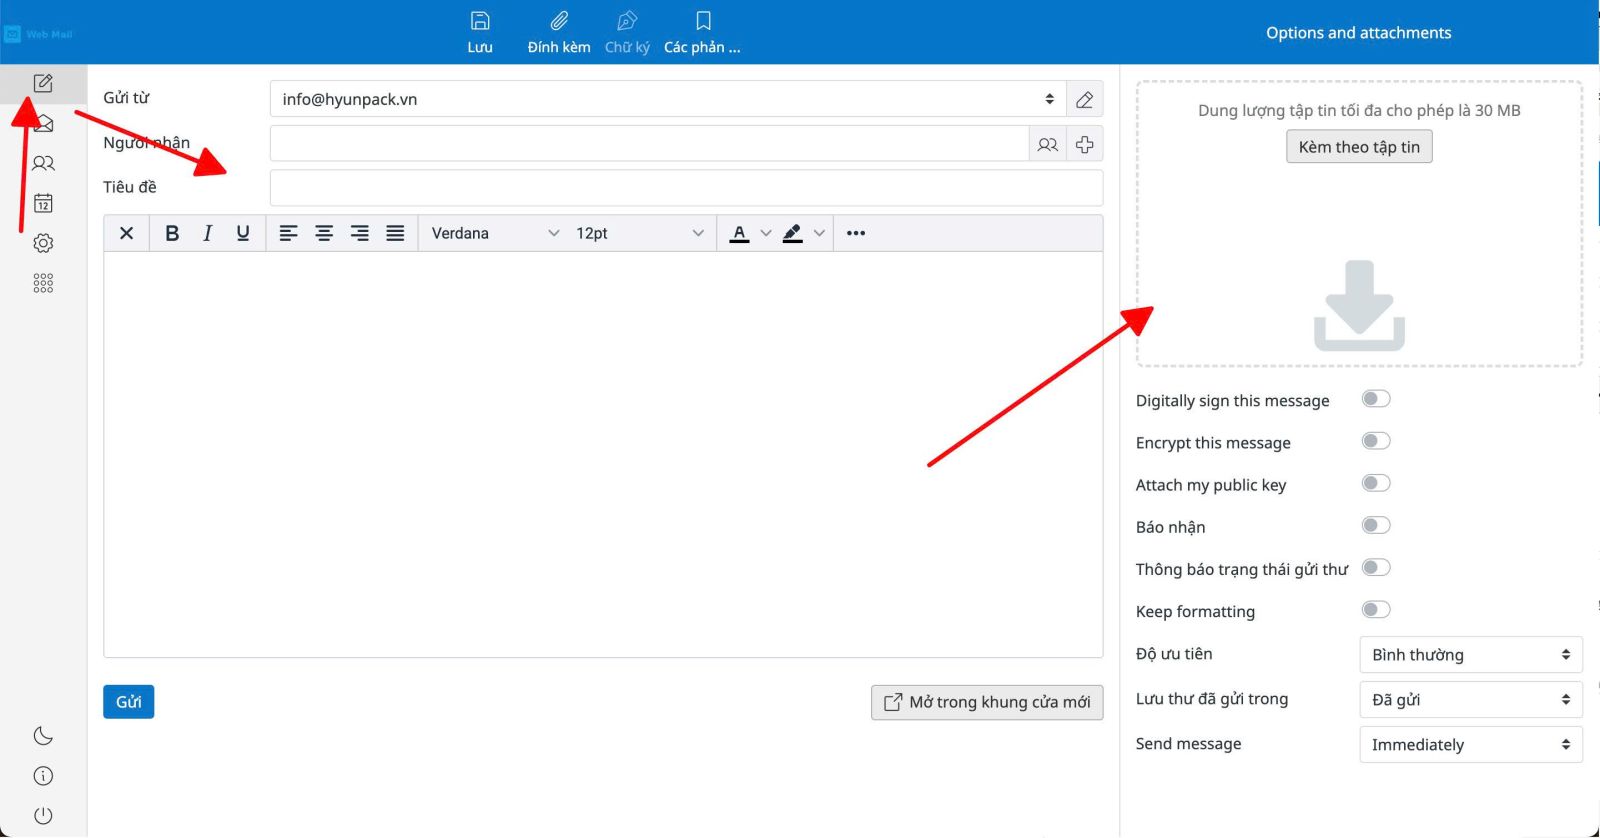Click Đính kèm attach toolbar button
Screen dimensions: 1600x838
[559, 32]
